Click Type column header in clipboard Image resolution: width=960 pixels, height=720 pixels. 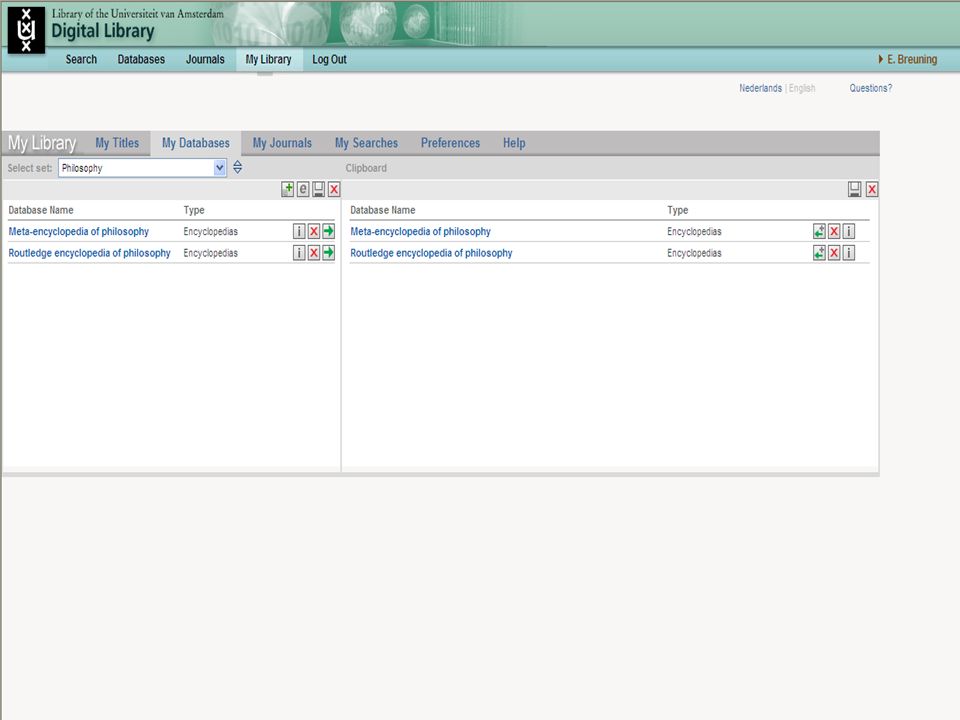click(678, 210)
